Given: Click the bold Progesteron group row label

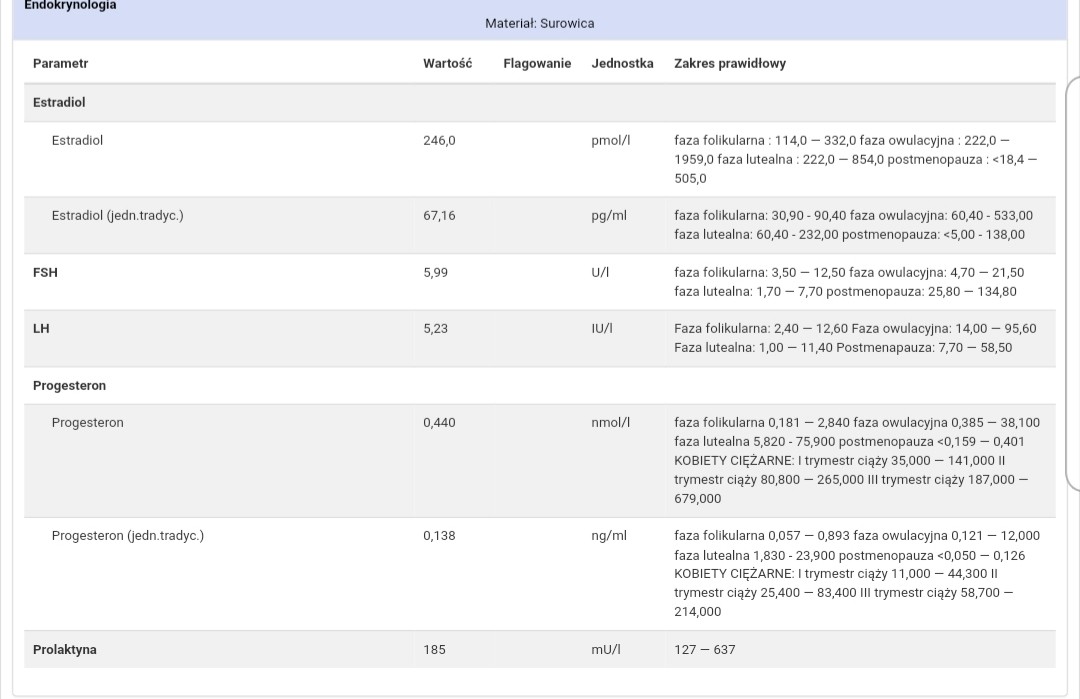Looking at the screenshot, I should click(x=69, y=386).
